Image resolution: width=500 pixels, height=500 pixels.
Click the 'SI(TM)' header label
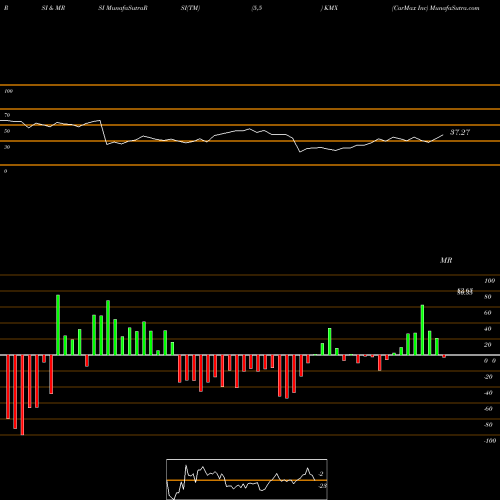coord(190,8)
